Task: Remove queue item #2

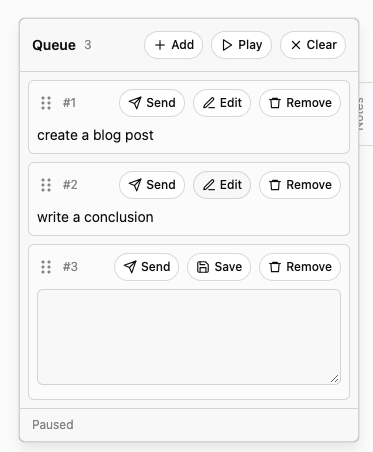Action: coord(300,185)
